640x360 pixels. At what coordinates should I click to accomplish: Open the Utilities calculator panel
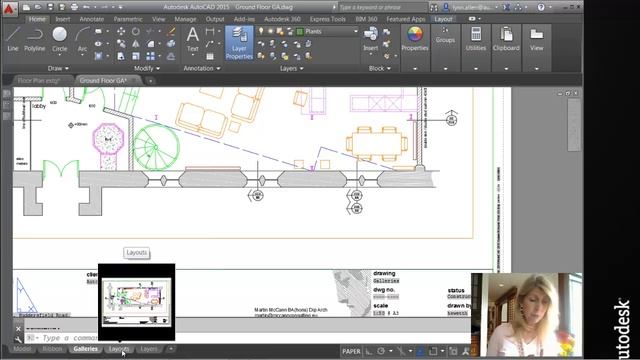[x=476, y=39]
